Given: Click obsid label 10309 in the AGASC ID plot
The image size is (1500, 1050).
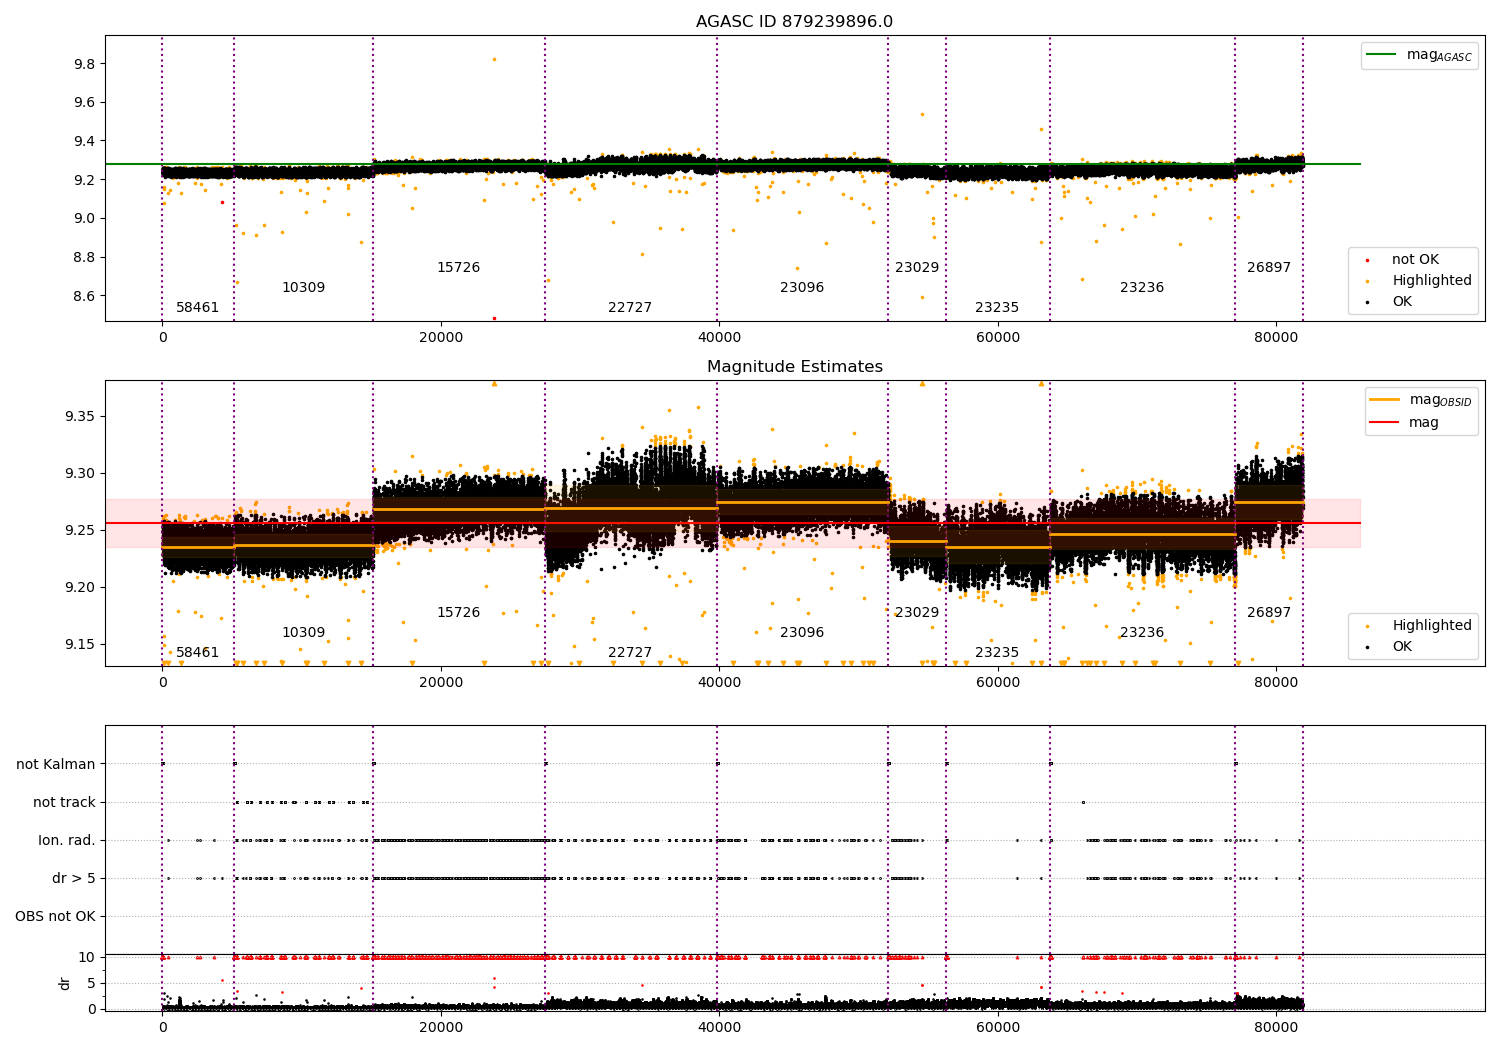Looking at the screenshot, I should click(x=303, y=287).
